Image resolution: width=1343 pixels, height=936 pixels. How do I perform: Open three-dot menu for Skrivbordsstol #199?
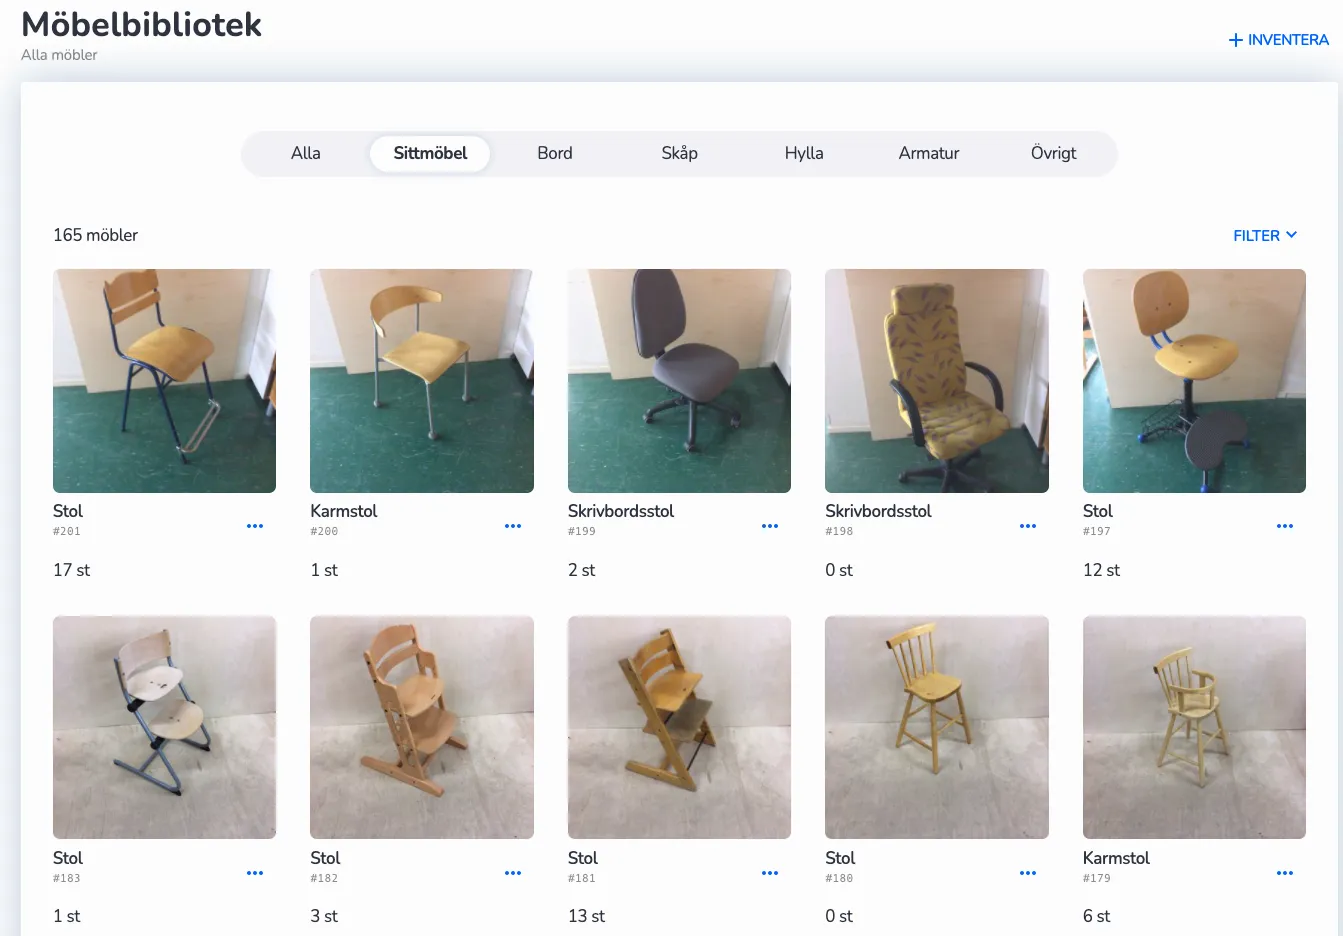click(770, 526)
